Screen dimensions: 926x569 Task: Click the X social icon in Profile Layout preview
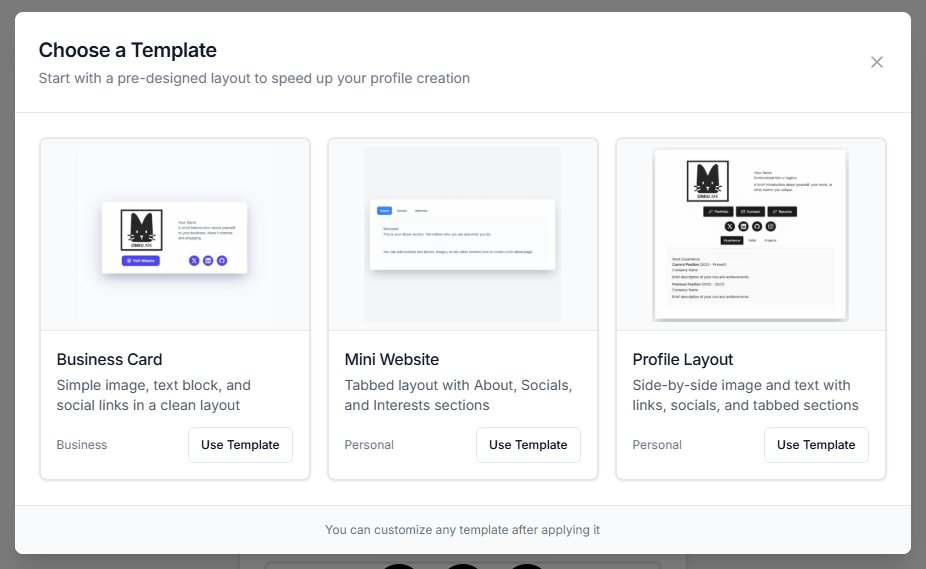729,226
